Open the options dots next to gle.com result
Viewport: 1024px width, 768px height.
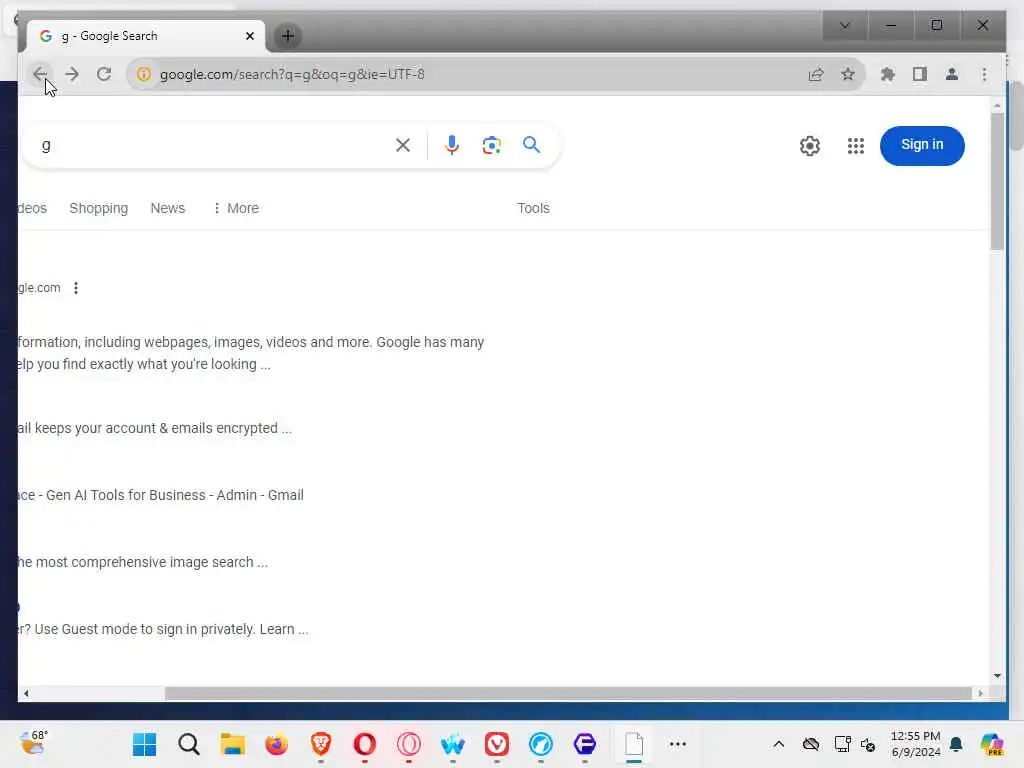(x=76, y=288)
